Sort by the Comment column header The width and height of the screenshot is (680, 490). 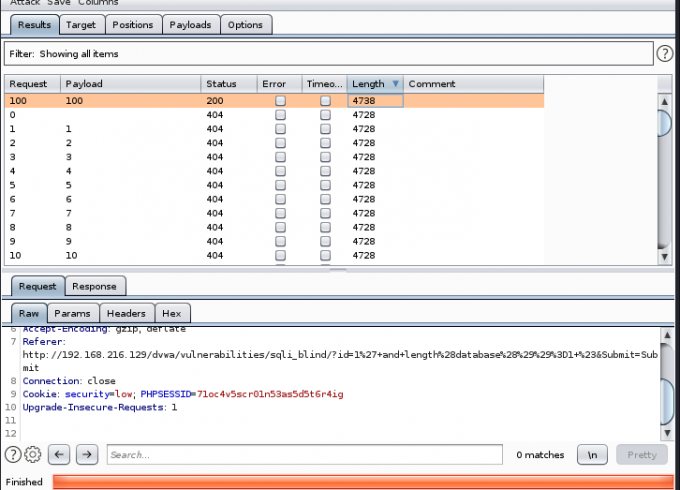click(x=473, y=84)
